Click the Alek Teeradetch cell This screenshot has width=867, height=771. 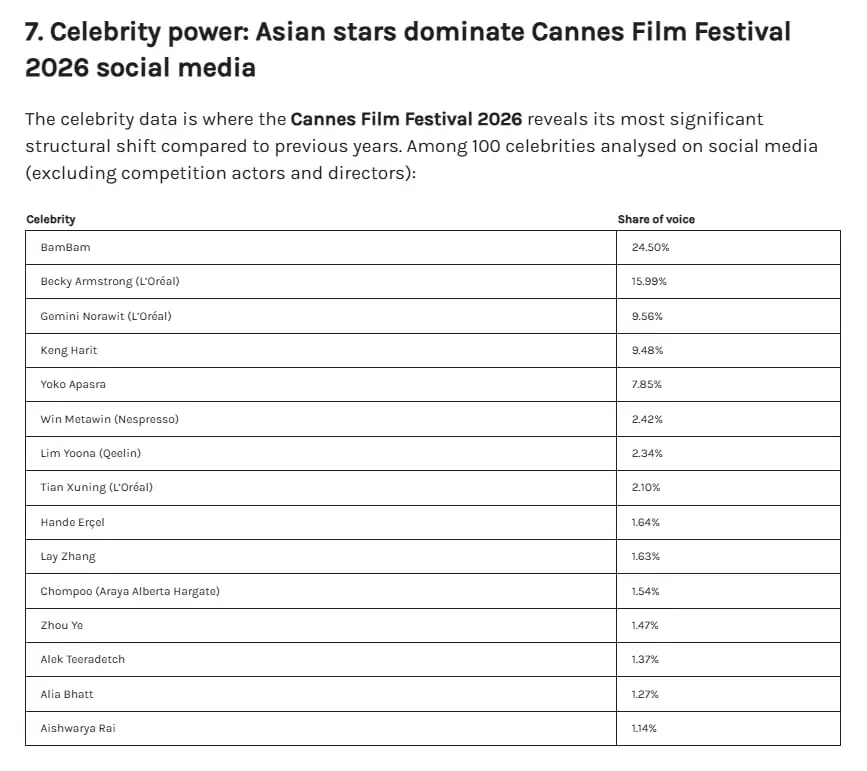(x=321, y=659)
